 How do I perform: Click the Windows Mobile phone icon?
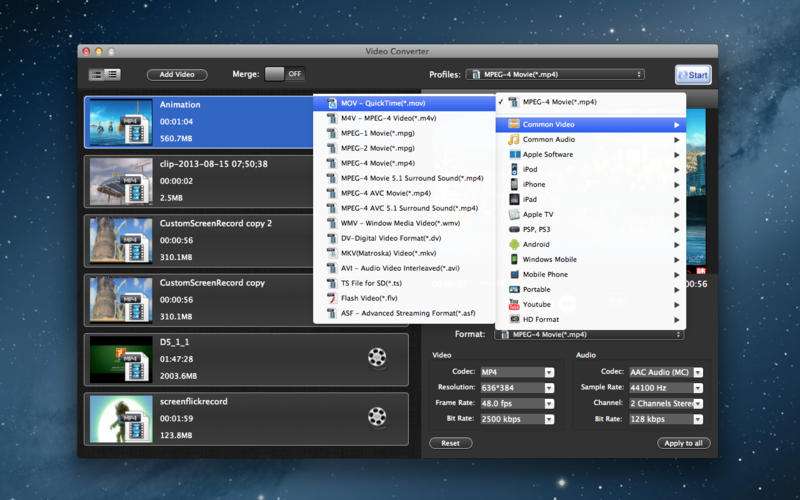[x=514, y=259]
